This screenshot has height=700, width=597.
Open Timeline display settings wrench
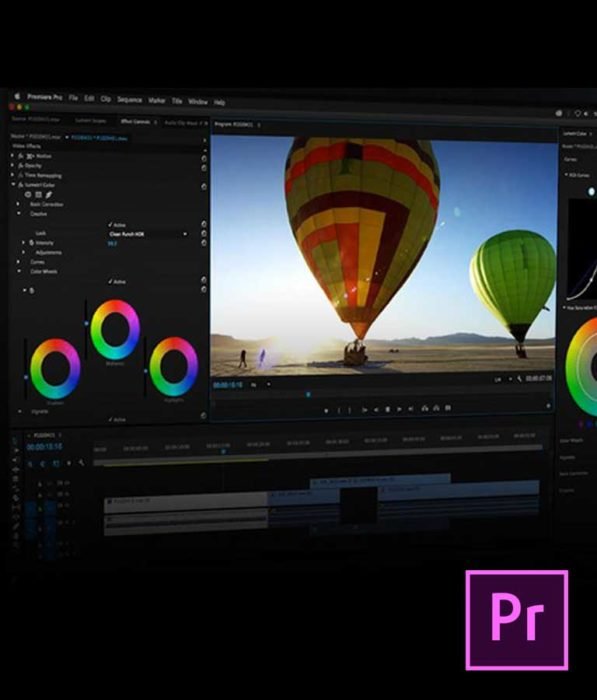(x=81, y=463)
